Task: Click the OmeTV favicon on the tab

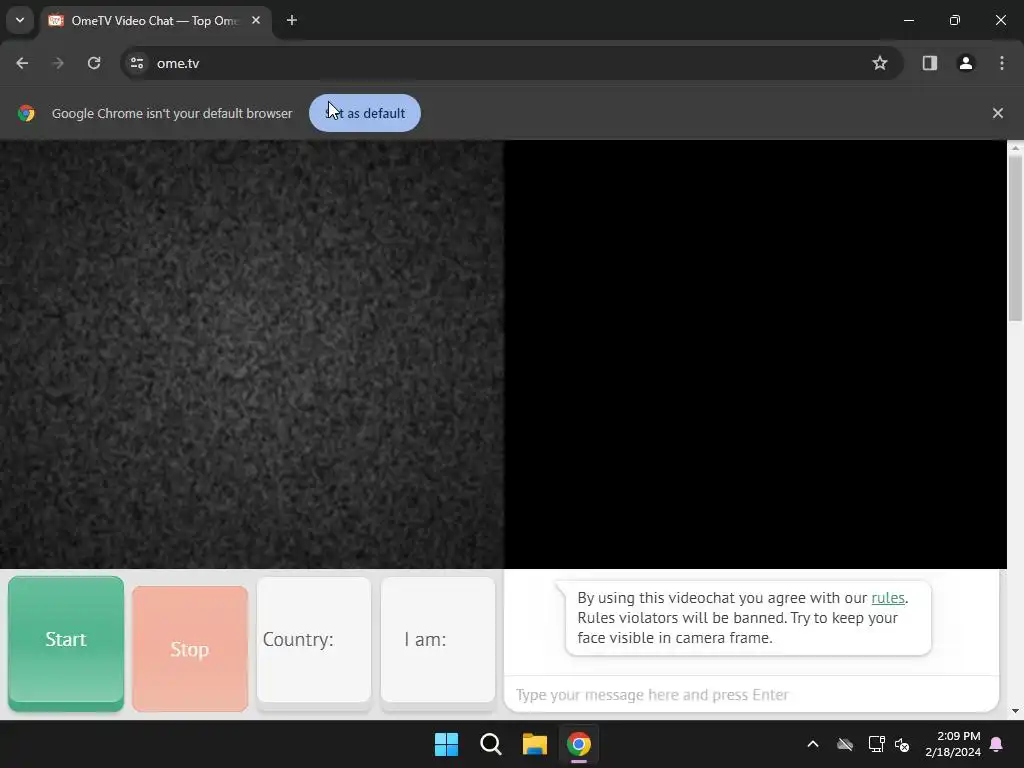Action: coord(56,20)
